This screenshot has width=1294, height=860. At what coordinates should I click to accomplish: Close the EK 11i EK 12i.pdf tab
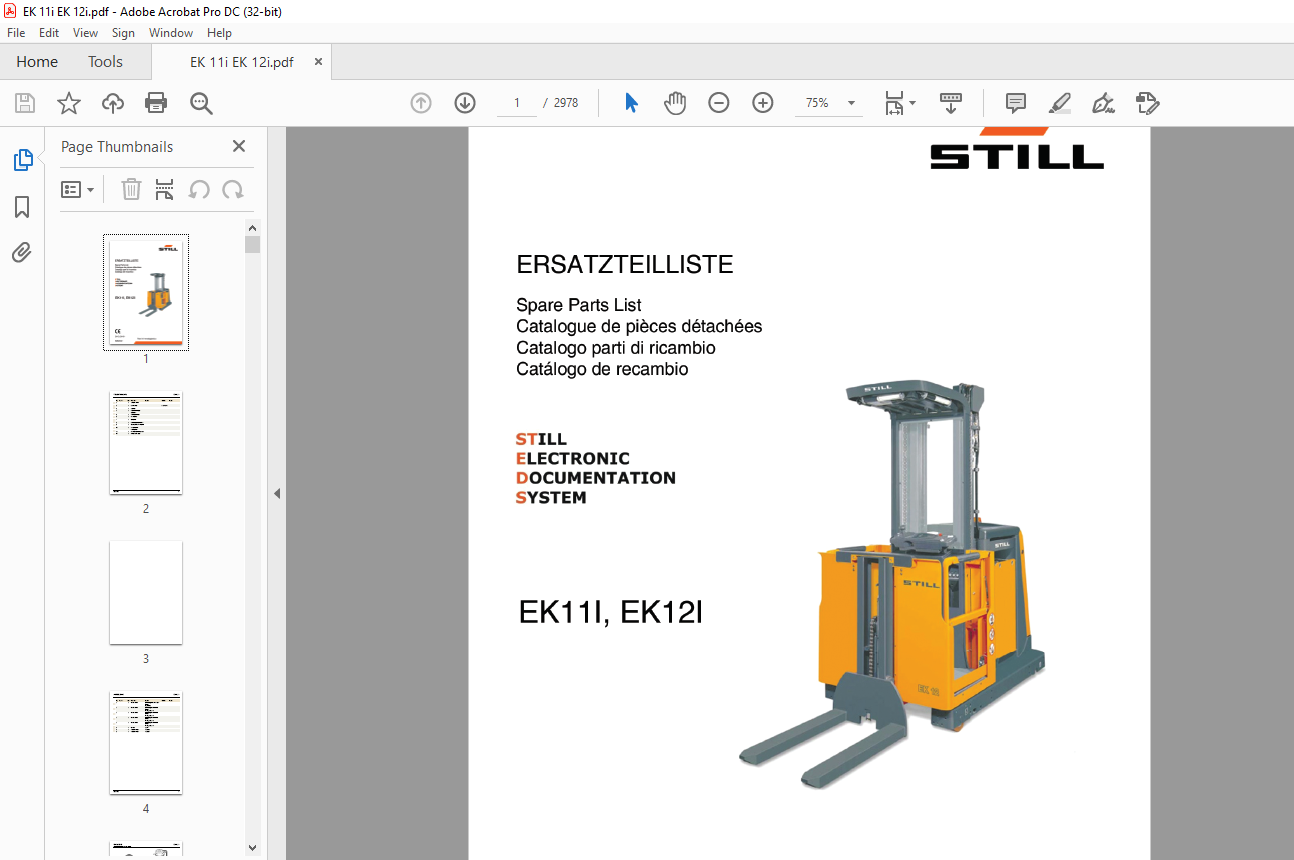click(x=318, y=62)
